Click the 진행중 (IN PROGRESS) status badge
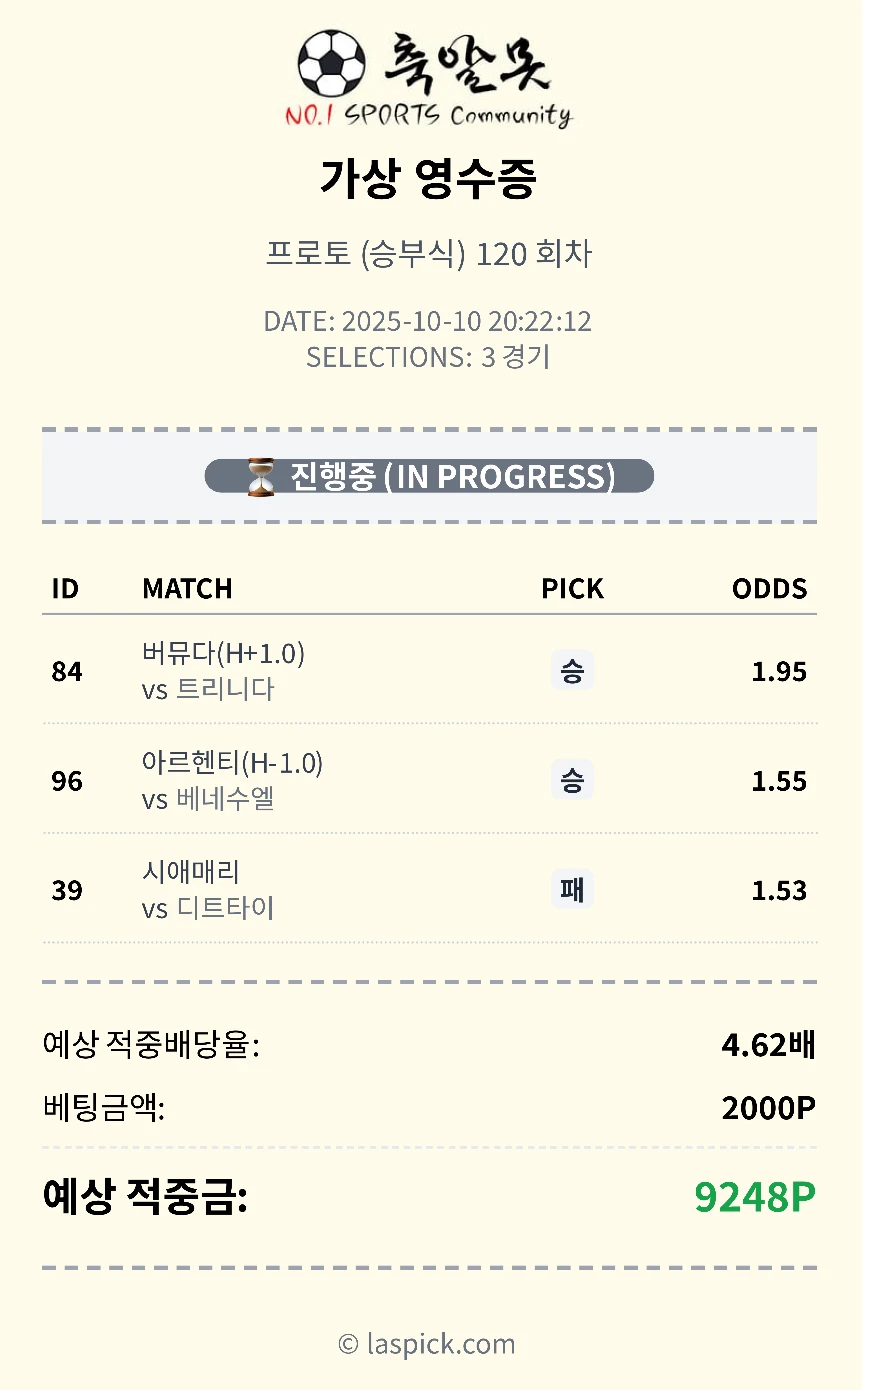Image resolution: width=890 pixels, height=1390 pixels. (429, 477)
